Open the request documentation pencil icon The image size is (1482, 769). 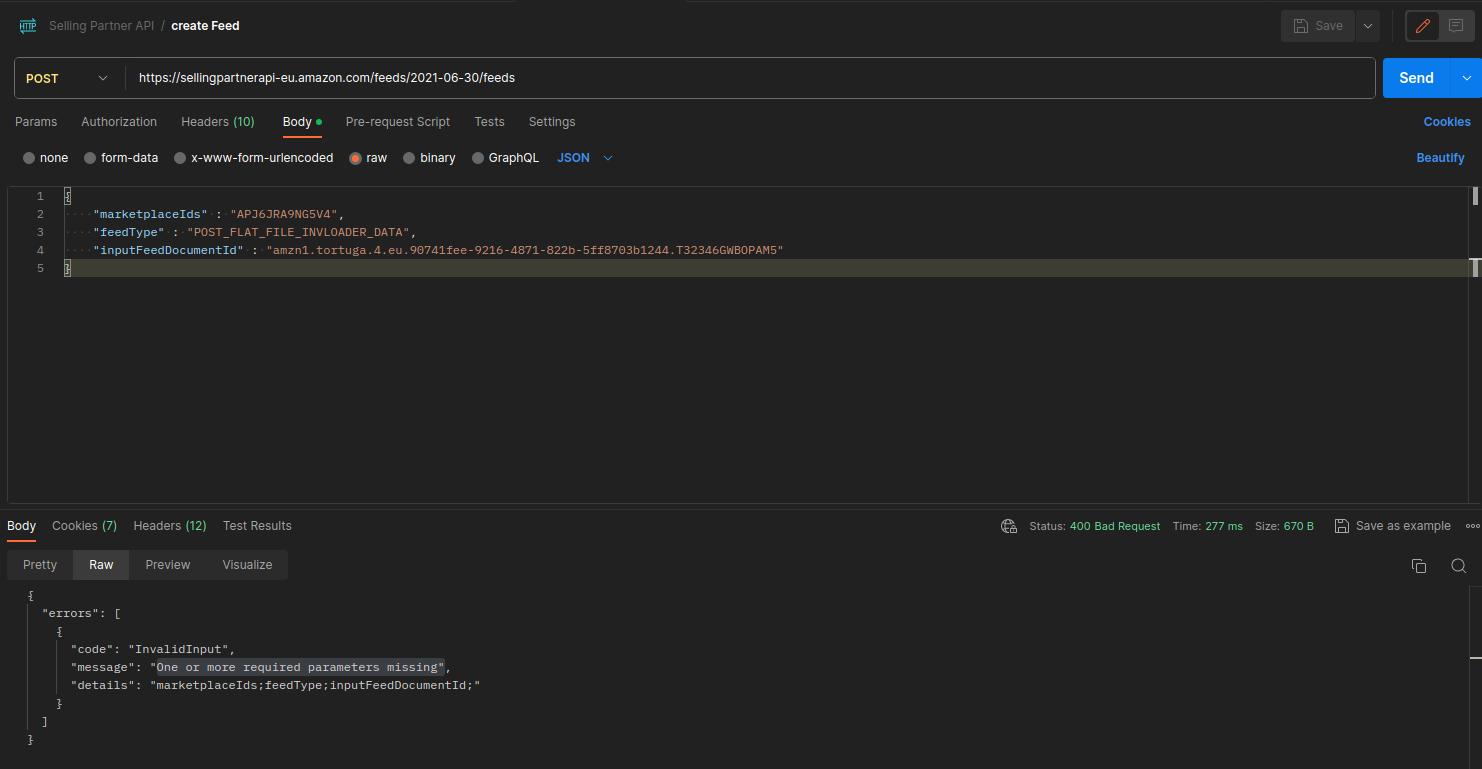point(1422,25)
